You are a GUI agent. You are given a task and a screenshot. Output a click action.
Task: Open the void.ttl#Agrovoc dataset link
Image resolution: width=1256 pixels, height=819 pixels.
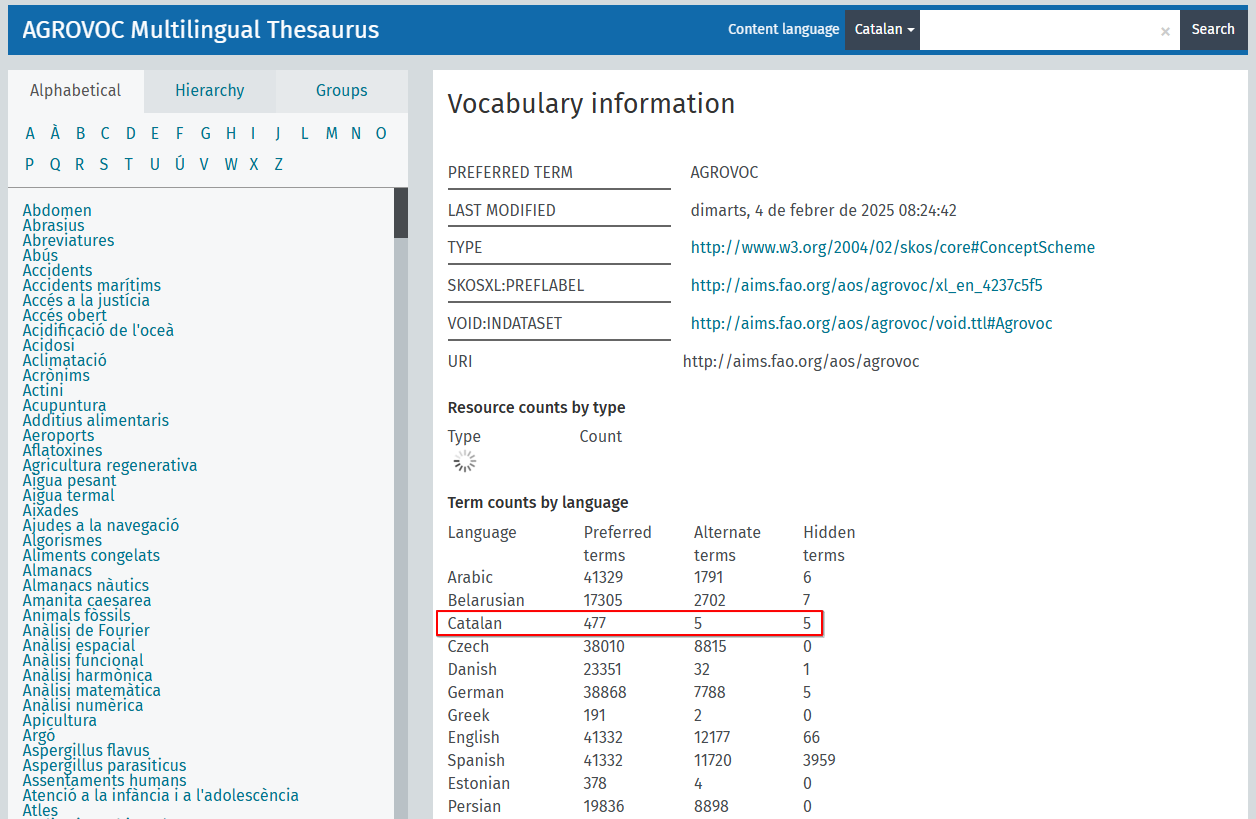pos(871,324)
